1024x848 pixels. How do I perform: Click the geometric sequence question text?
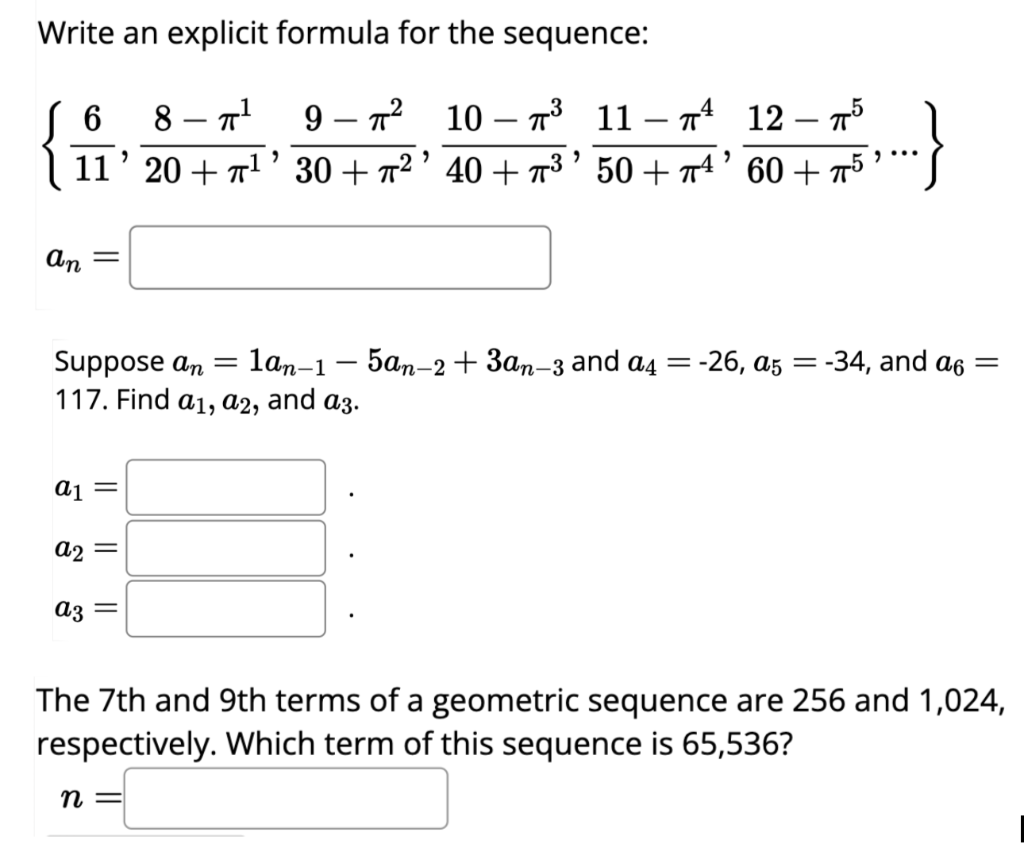pyautogui.click(x=500, y=720)
